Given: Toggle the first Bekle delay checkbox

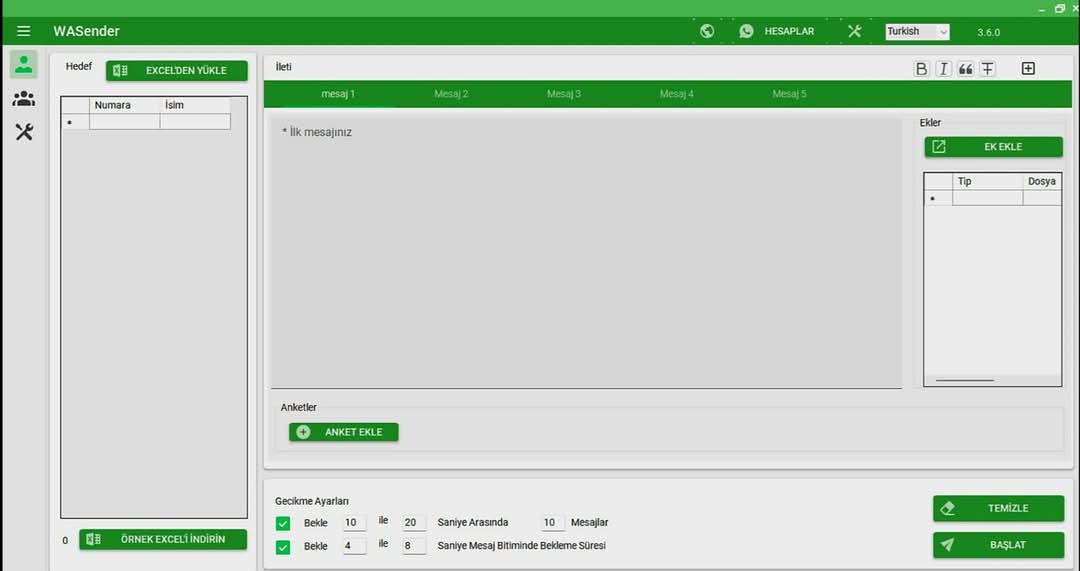Looking at the screenshot, I should tap(283, 523).
